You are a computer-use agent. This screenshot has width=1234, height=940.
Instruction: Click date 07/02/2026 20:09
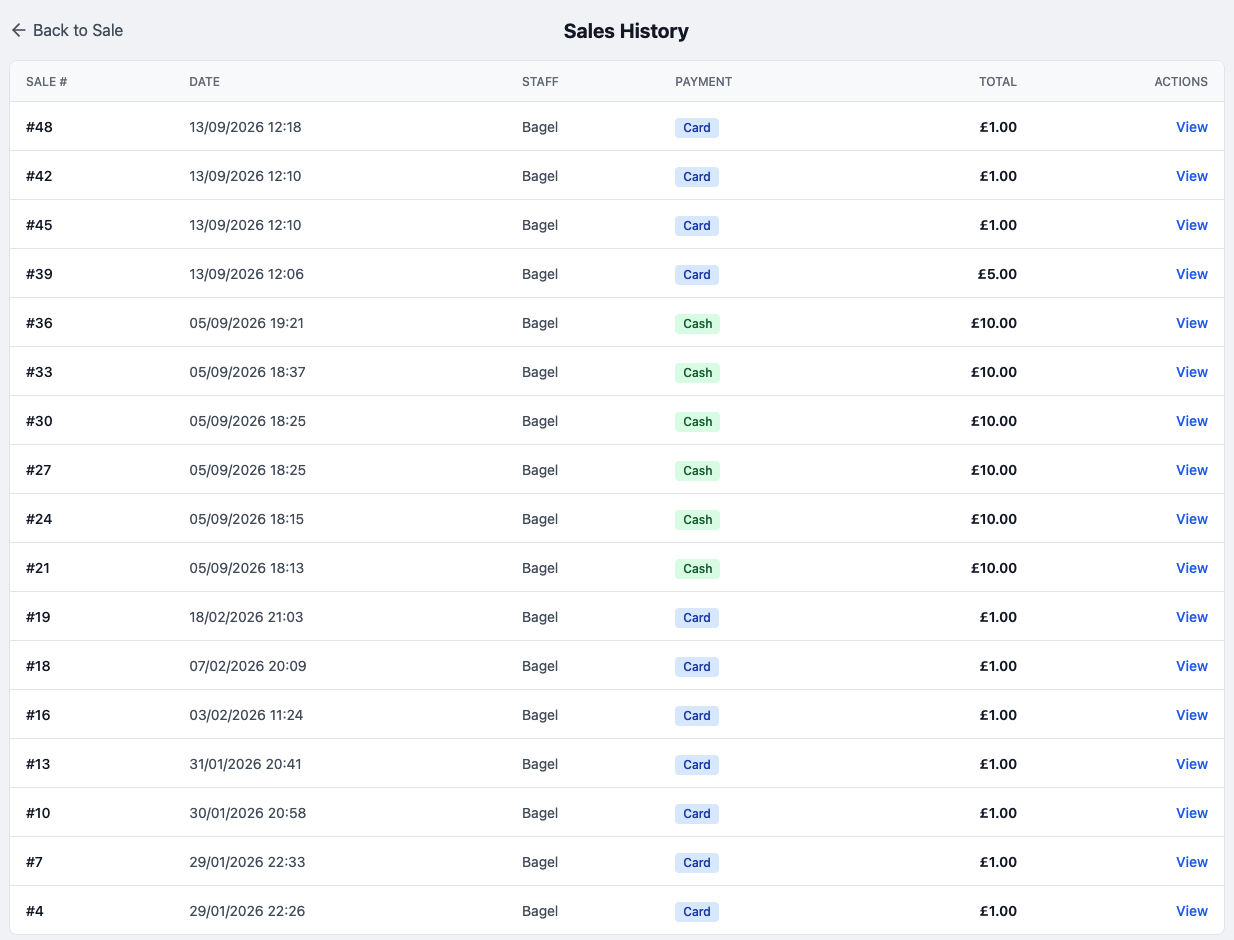248,666
